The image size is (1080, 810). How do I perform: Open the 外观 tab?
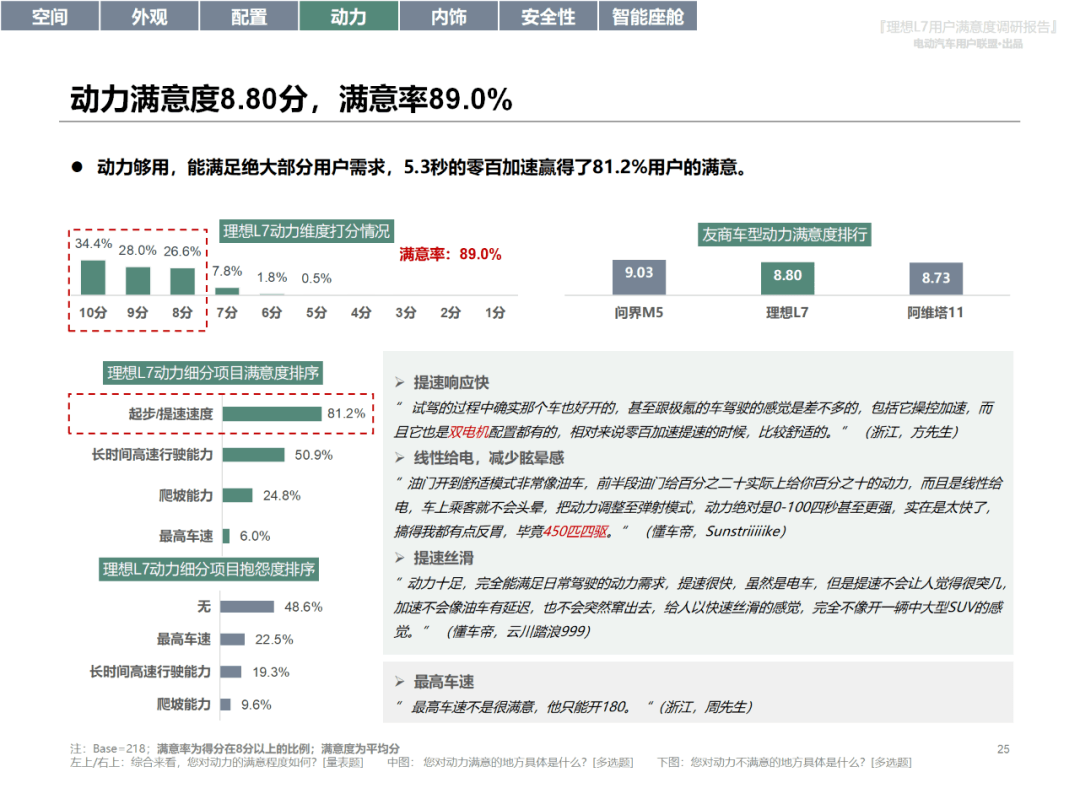pos(149,16)
